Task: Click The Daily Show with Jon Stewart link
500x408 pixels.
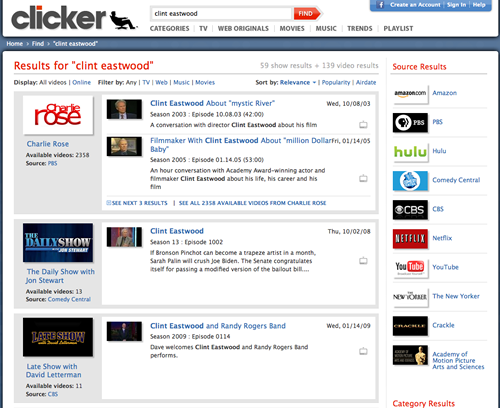Action: [x=60, y=276]
